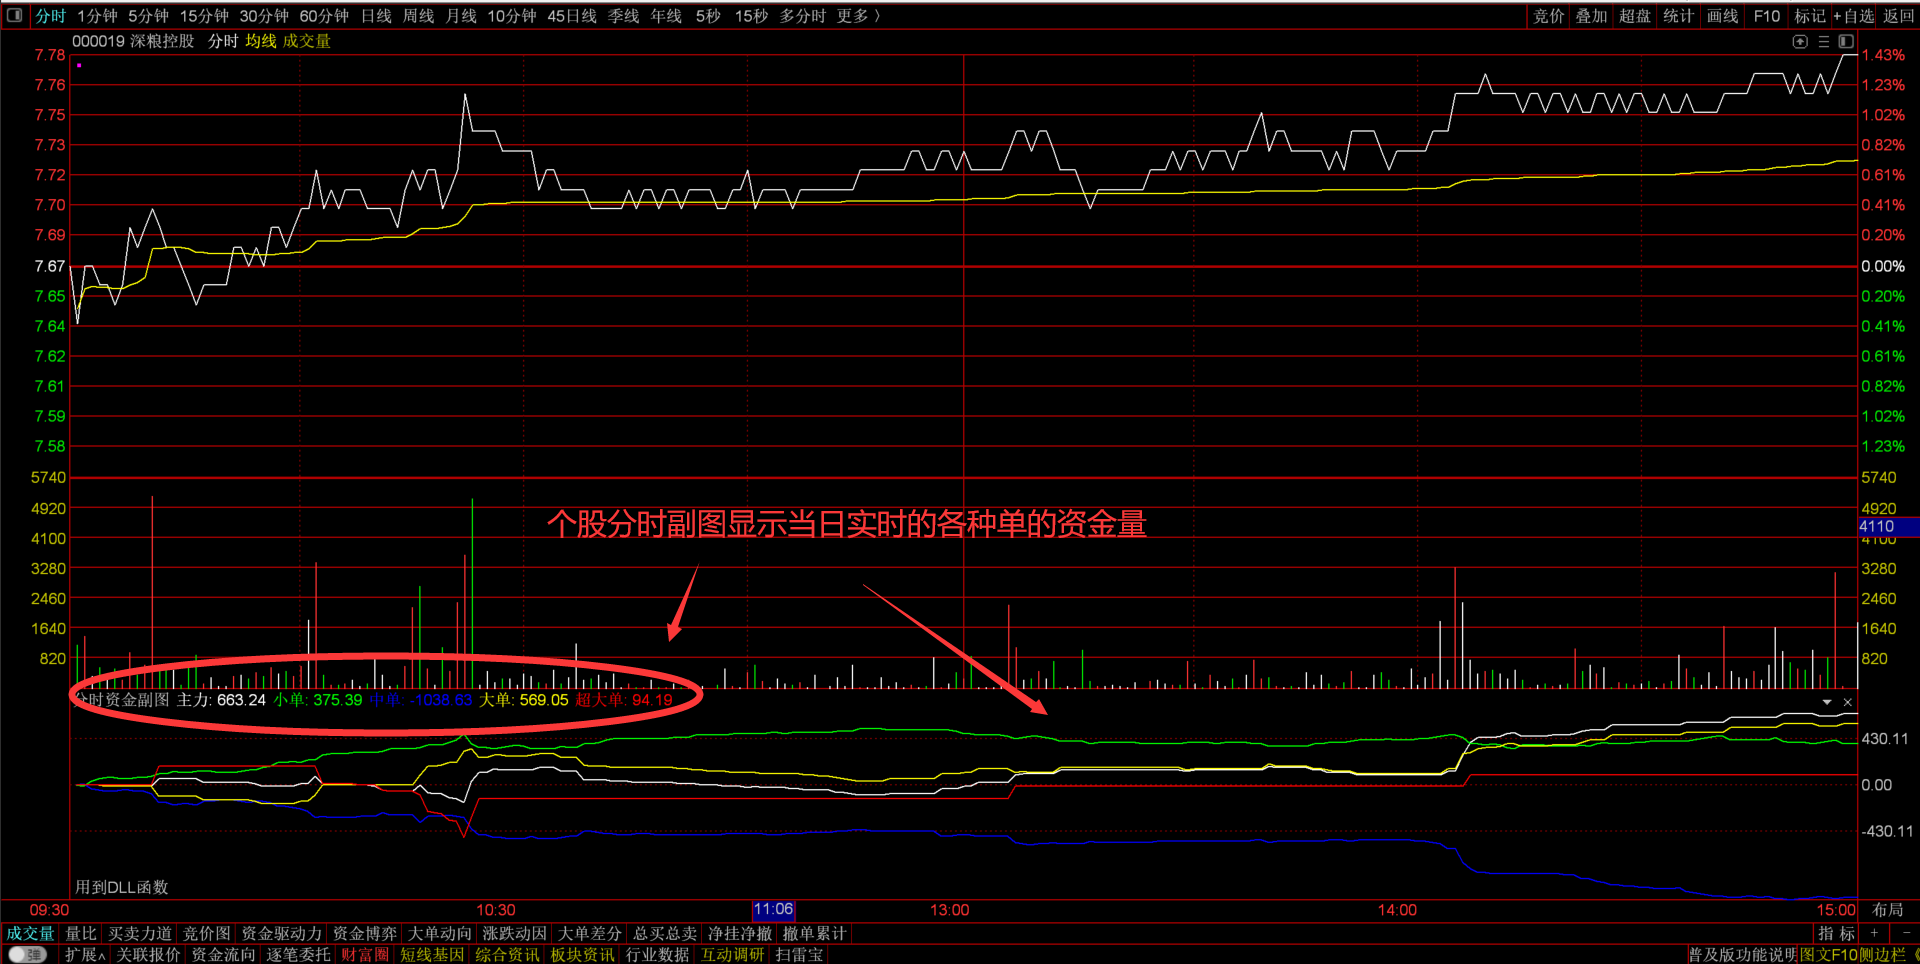Toggle the sidebar layout icon above the chart

[x=1846, y=41]
